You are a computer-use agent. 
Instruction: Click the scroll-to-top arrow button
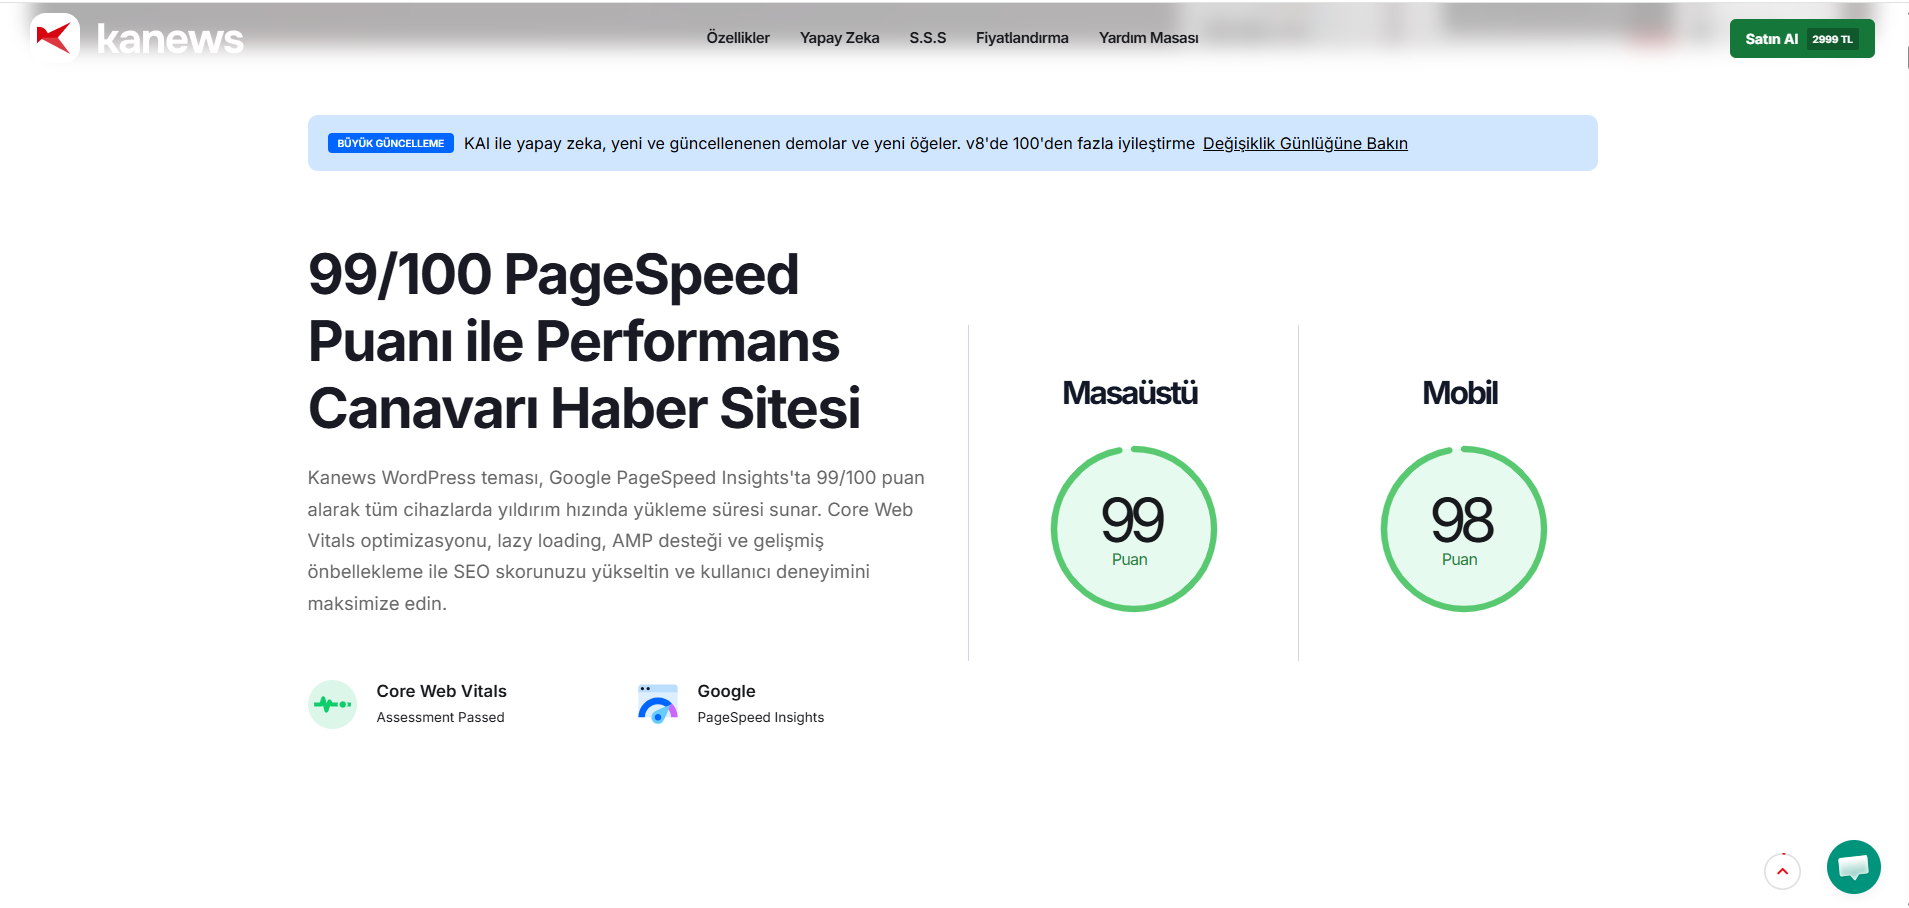click(x=1782, y=871)
